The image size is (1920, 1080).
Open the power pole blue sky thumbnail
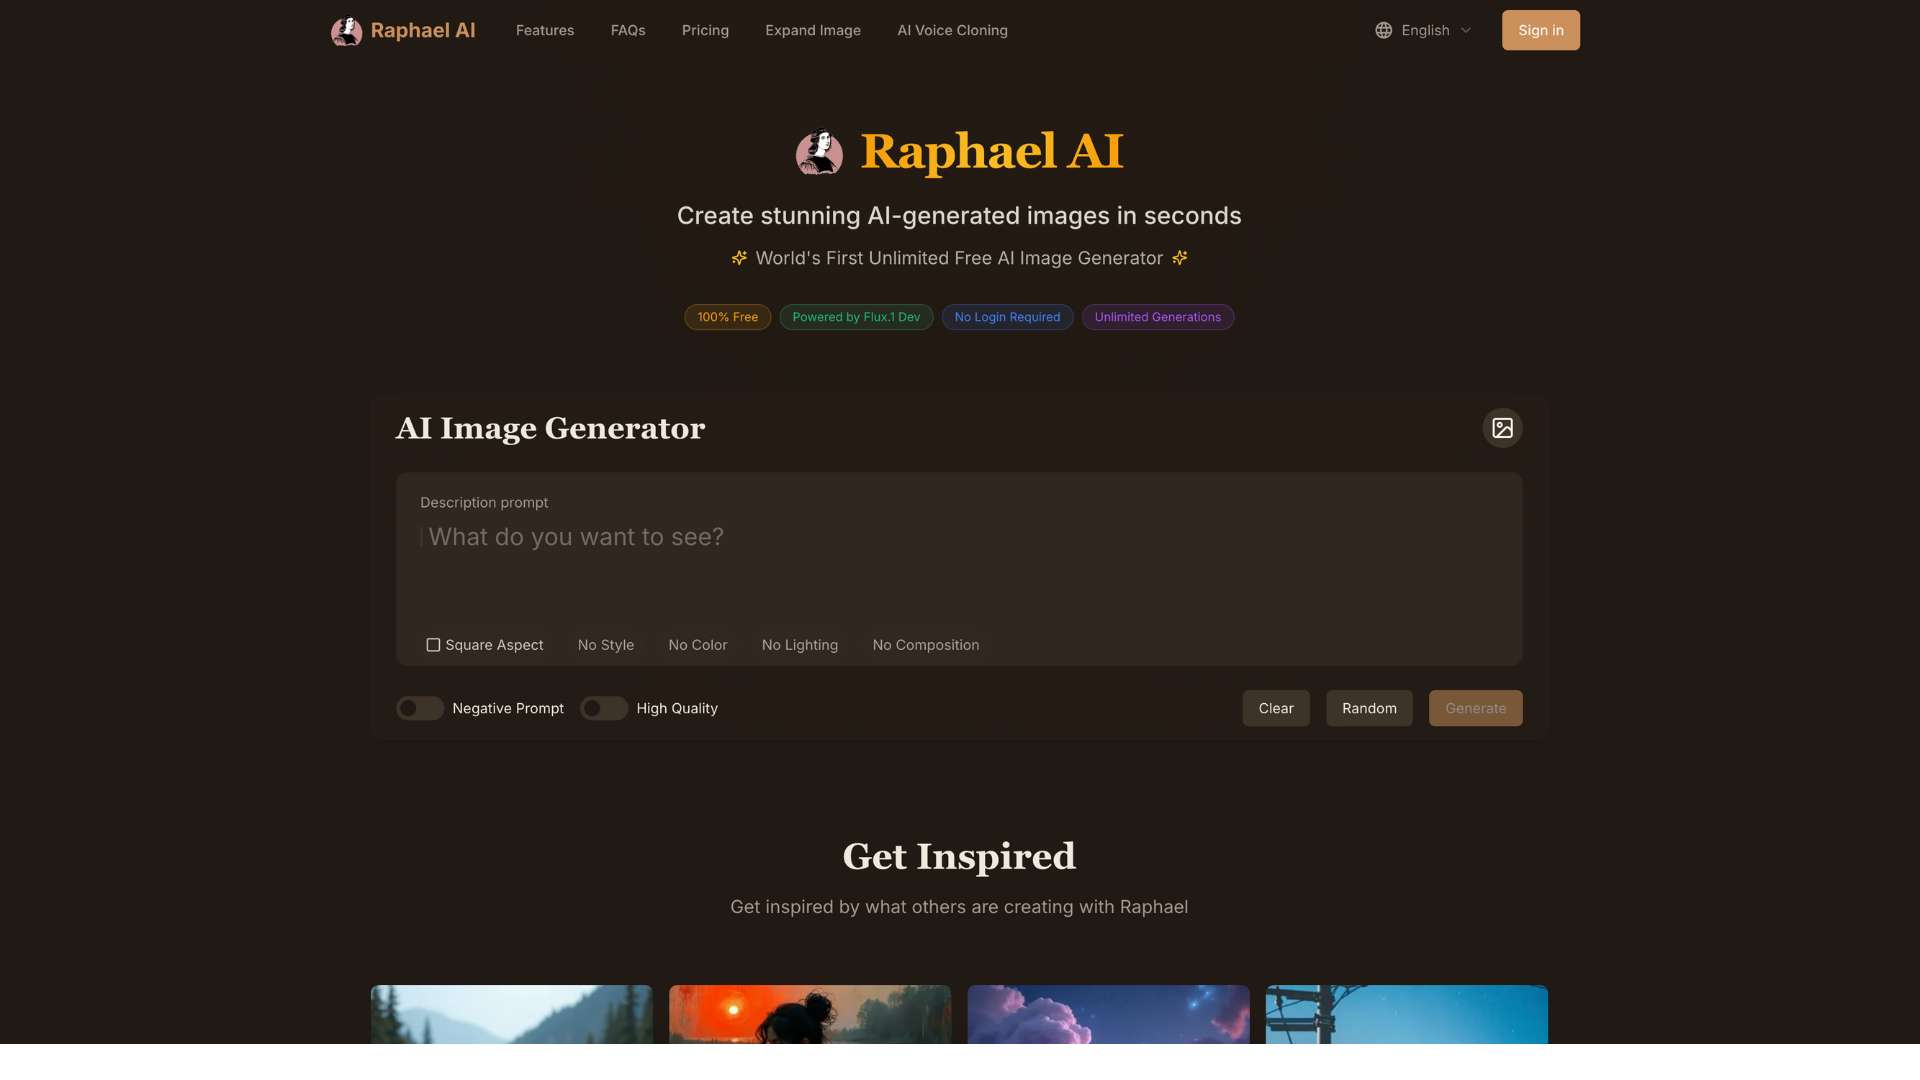tap(1407, 1014)
